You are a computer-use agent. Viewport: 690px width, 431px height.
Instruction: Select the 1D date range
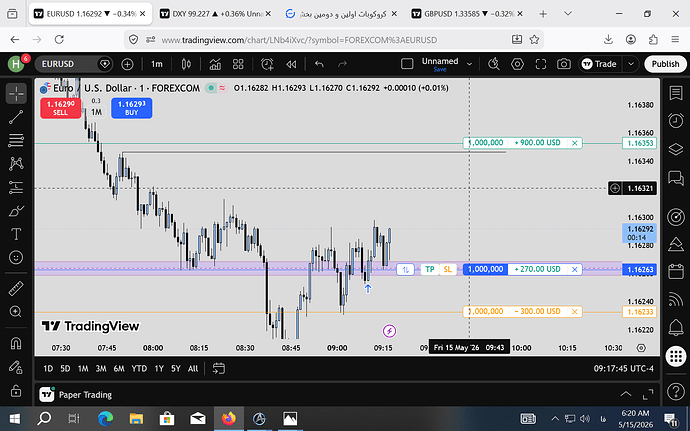click(48, 369)
